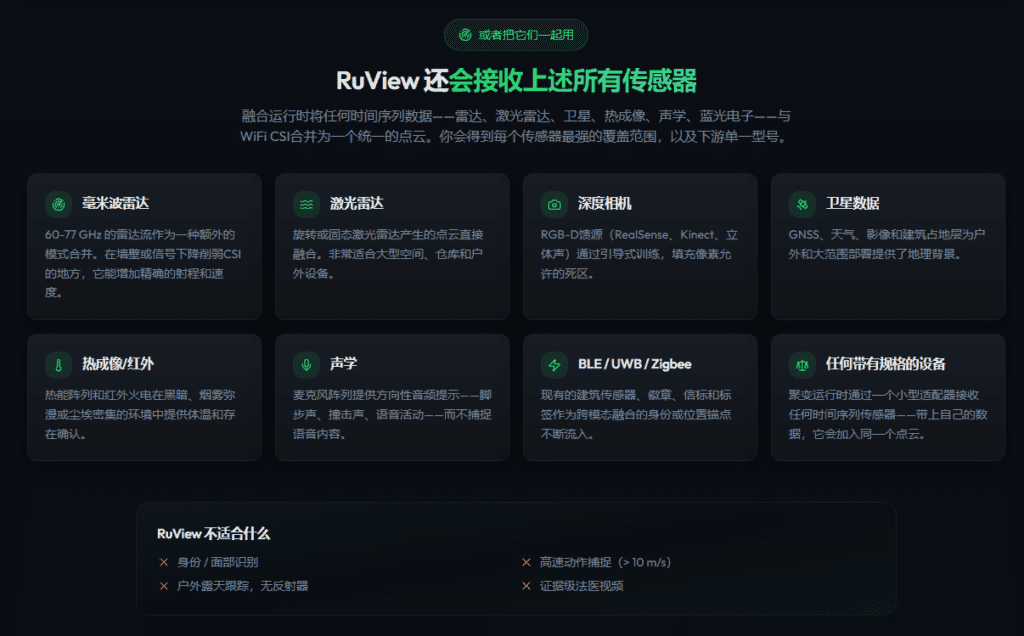Viewport: 1024px width, 636px height.
Task: Click the green 会接收上述所有传感器 headline text
Action: 573,81
